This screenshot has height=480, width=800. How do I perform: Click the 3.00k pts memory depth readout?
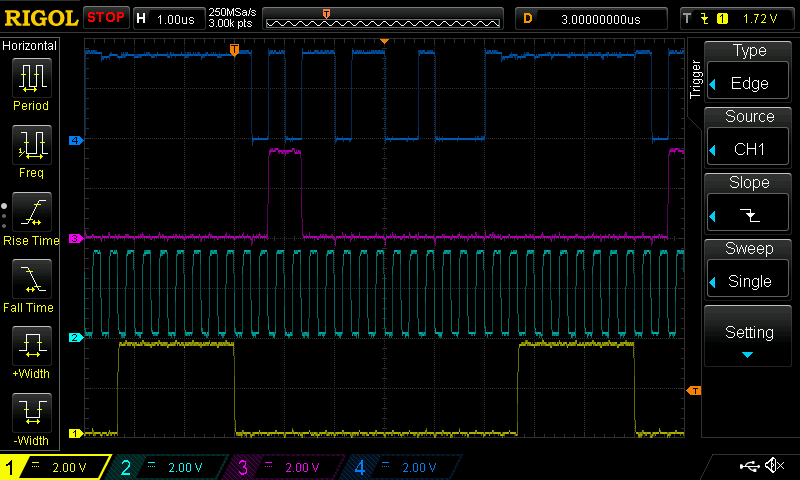coord(230,24)
